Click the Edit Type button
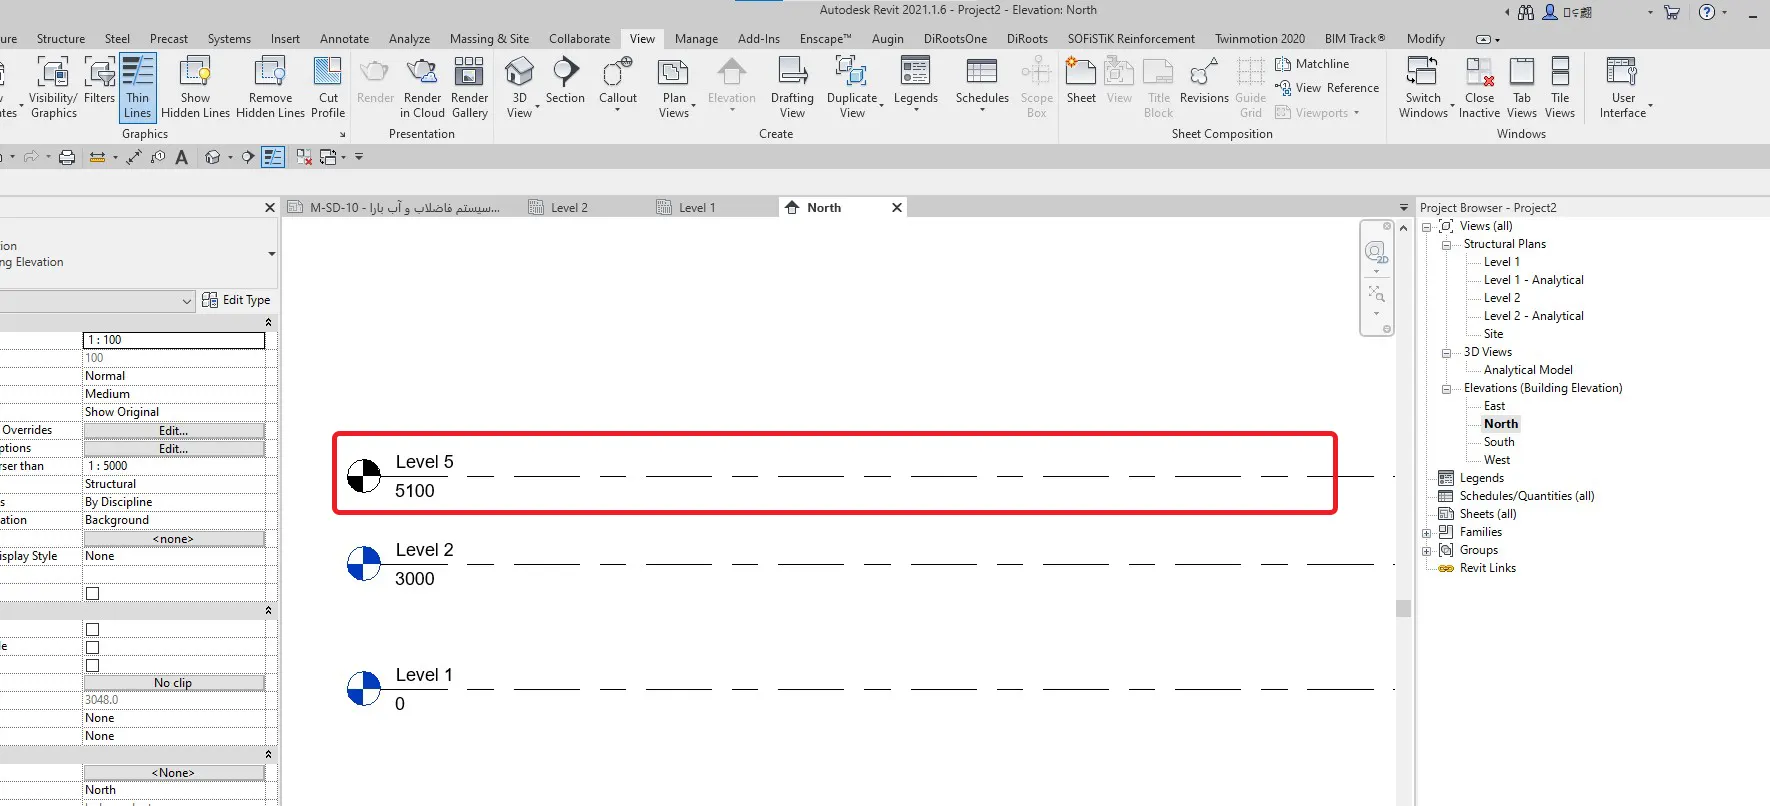 pos(236,300)
